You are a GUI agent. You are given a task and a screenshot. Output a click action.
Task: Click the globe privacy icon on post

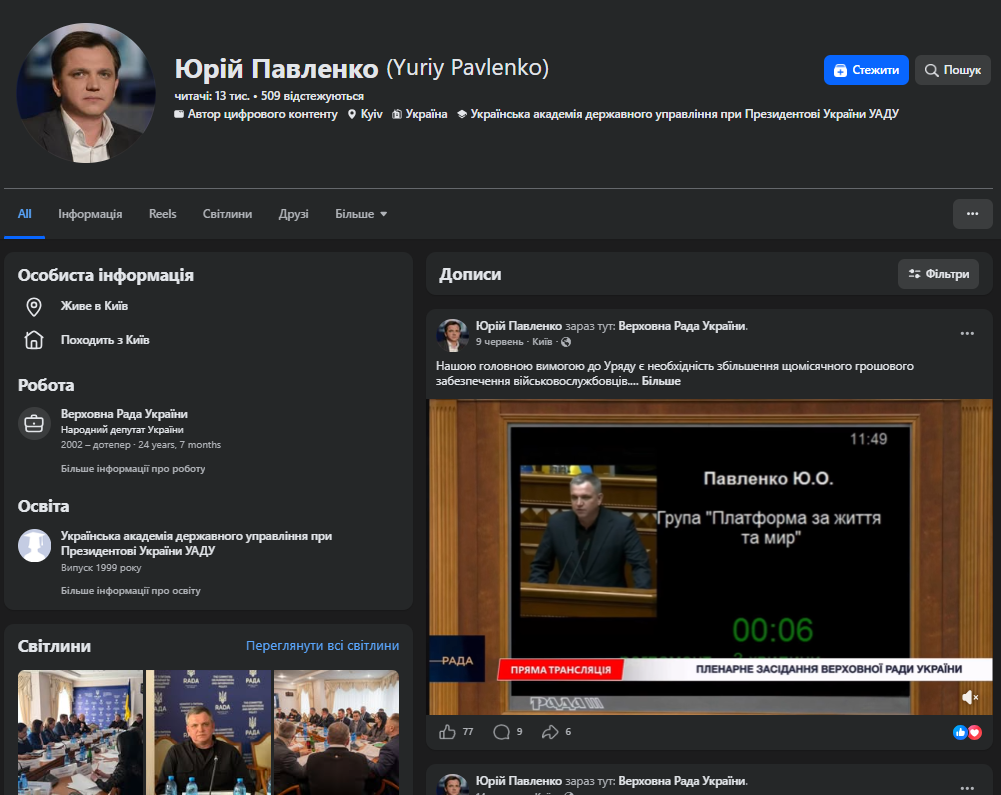[566, 342]
